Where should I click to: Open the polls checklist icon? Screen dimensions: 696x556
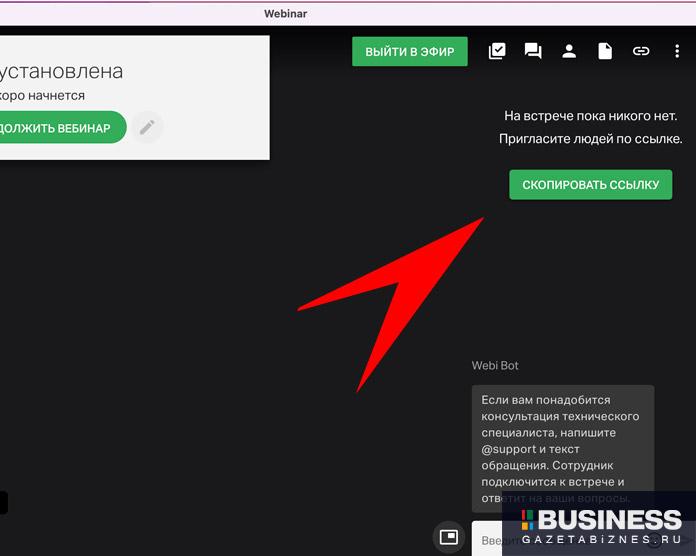pos(497,52)
